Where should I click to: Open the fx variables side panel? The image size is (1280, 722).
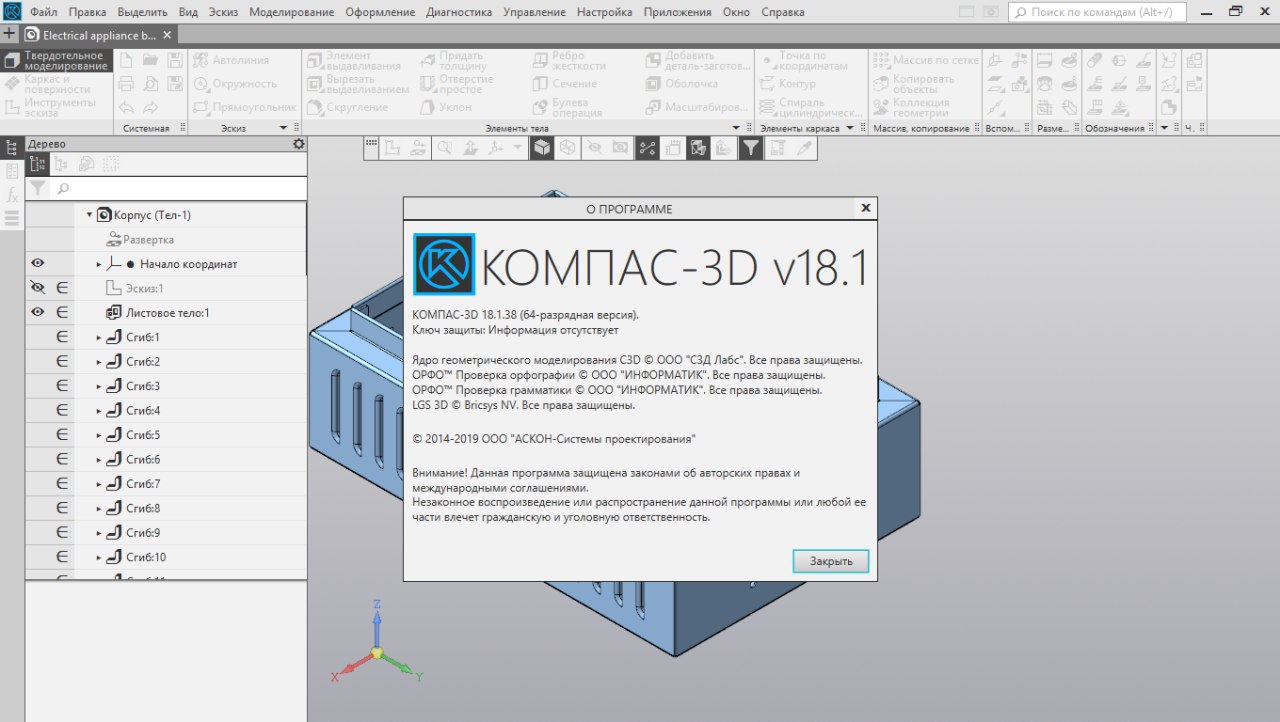[12, 194]
